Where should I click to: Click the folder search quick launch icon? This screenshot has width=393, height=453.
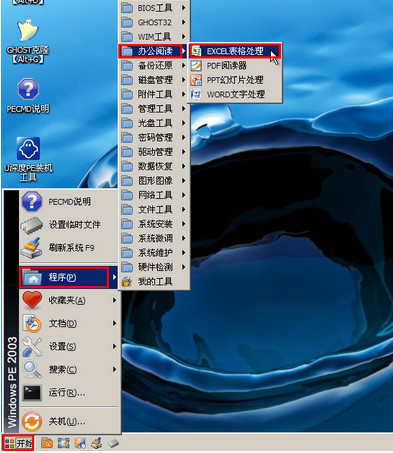[47, 443]
